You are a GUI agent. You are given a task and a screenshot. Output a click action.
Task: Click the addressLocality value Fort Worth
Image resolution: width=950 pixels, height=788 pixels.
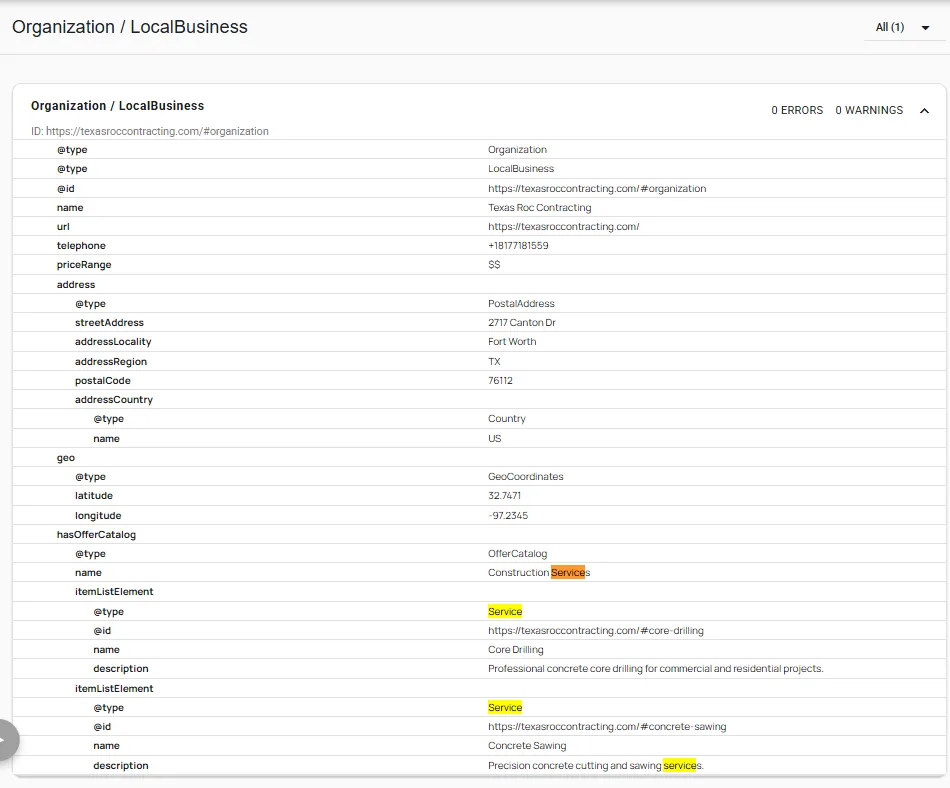point(512,342)
